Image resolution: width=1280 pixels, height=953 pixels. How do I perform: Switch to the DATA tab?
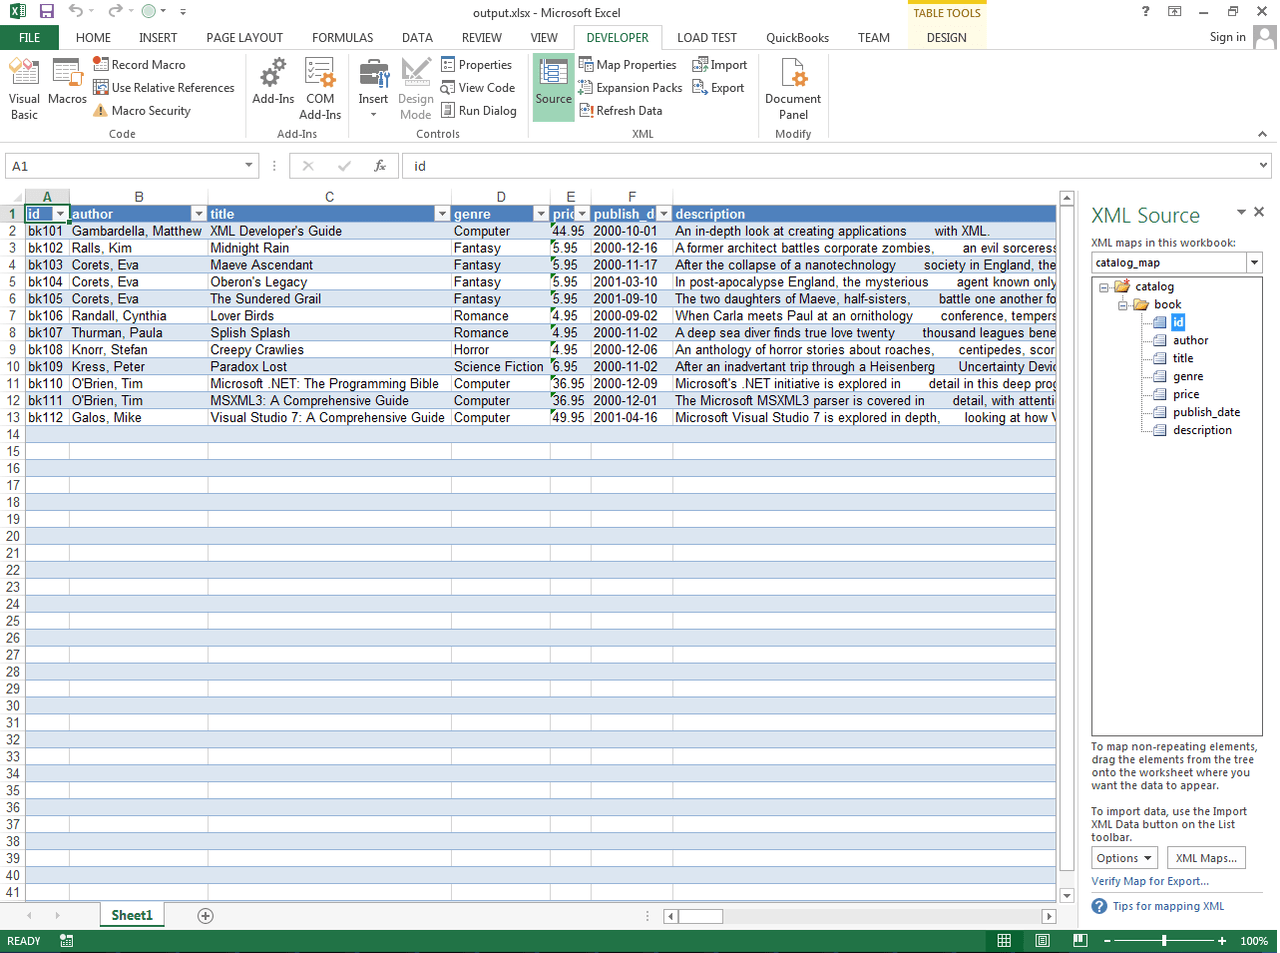[x=417, y=37]
